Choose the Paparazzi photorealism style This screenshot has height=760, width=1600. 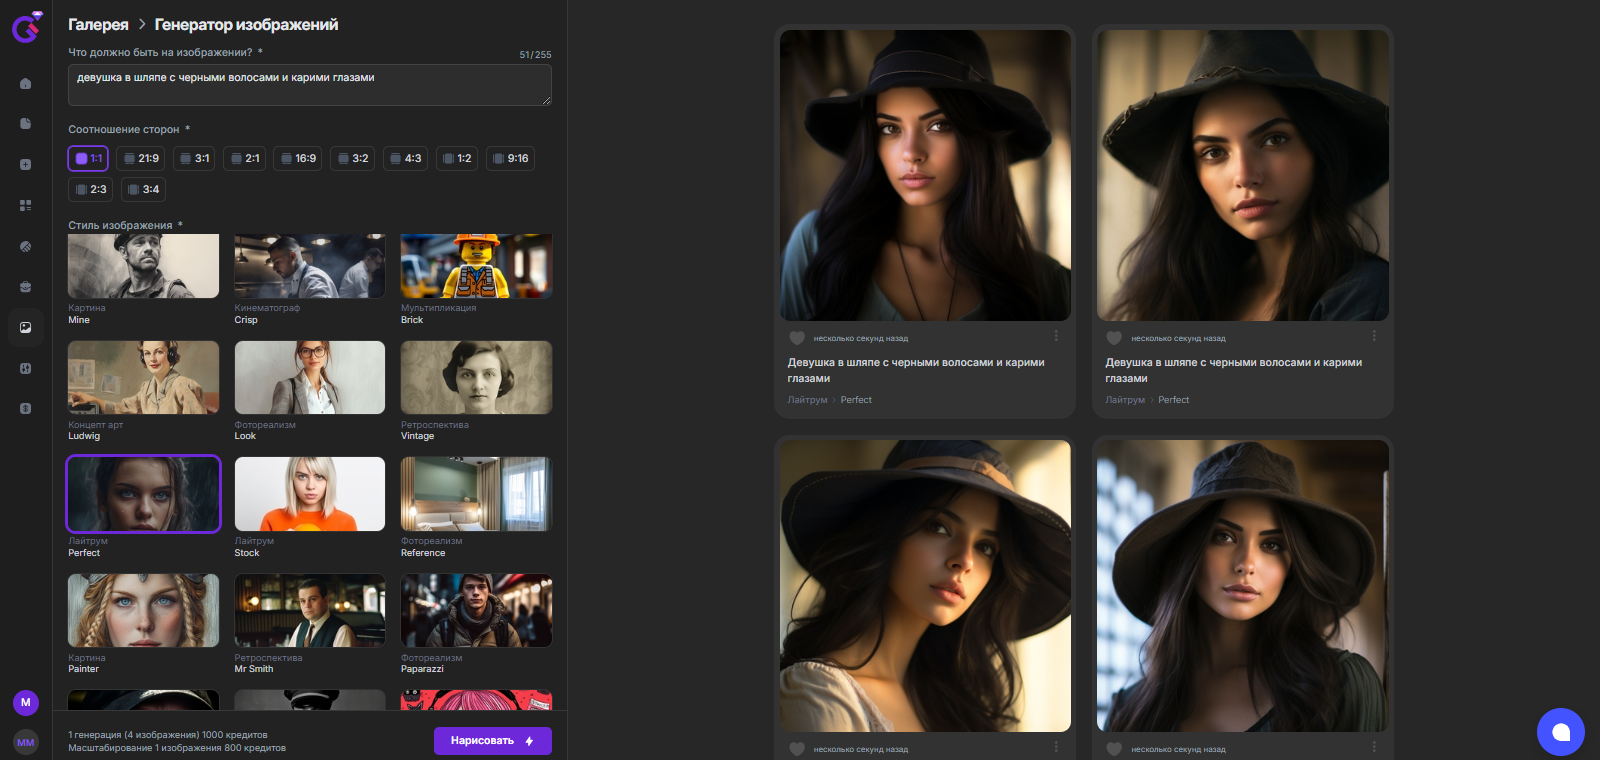pyautogui.click(x=476, y=610)
